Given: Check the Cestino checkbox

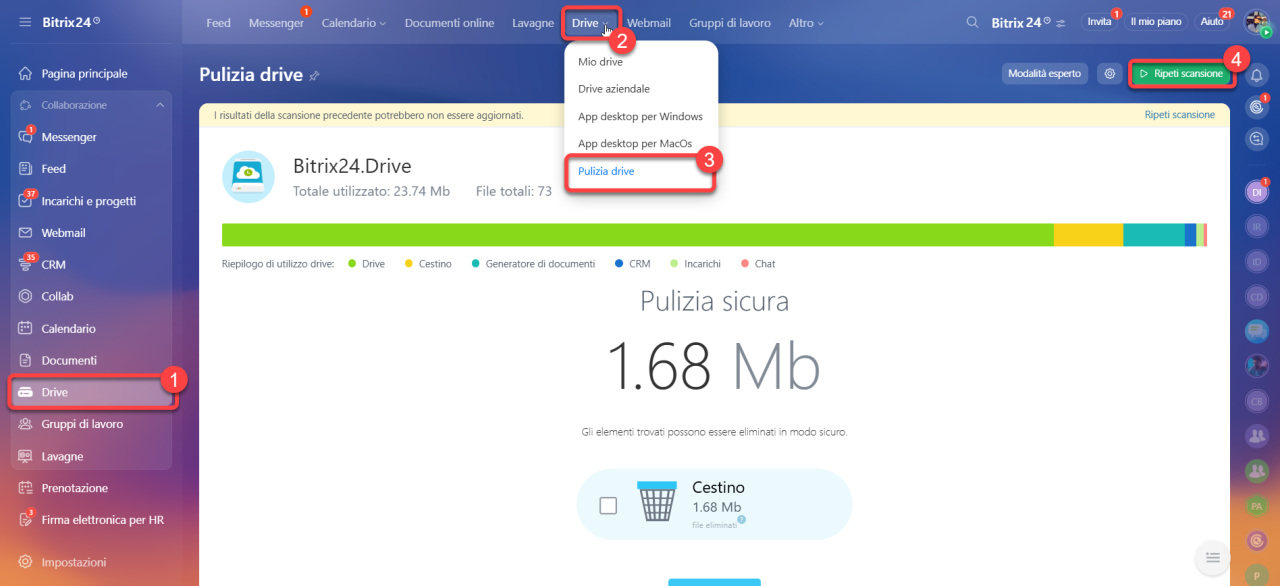Looking at the screenshot, I should point(608,506).
